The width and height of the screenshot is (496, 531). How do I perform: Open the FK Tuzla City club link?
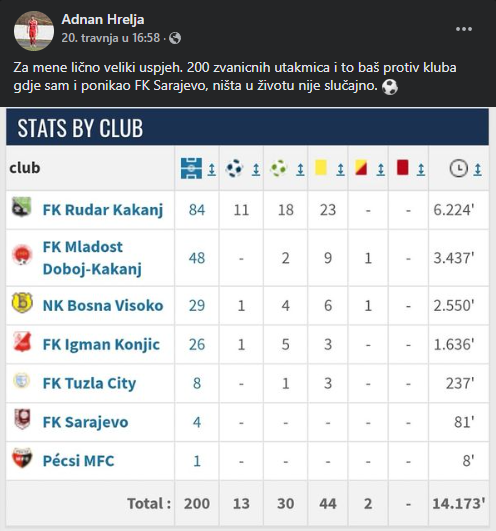[89, 383]
